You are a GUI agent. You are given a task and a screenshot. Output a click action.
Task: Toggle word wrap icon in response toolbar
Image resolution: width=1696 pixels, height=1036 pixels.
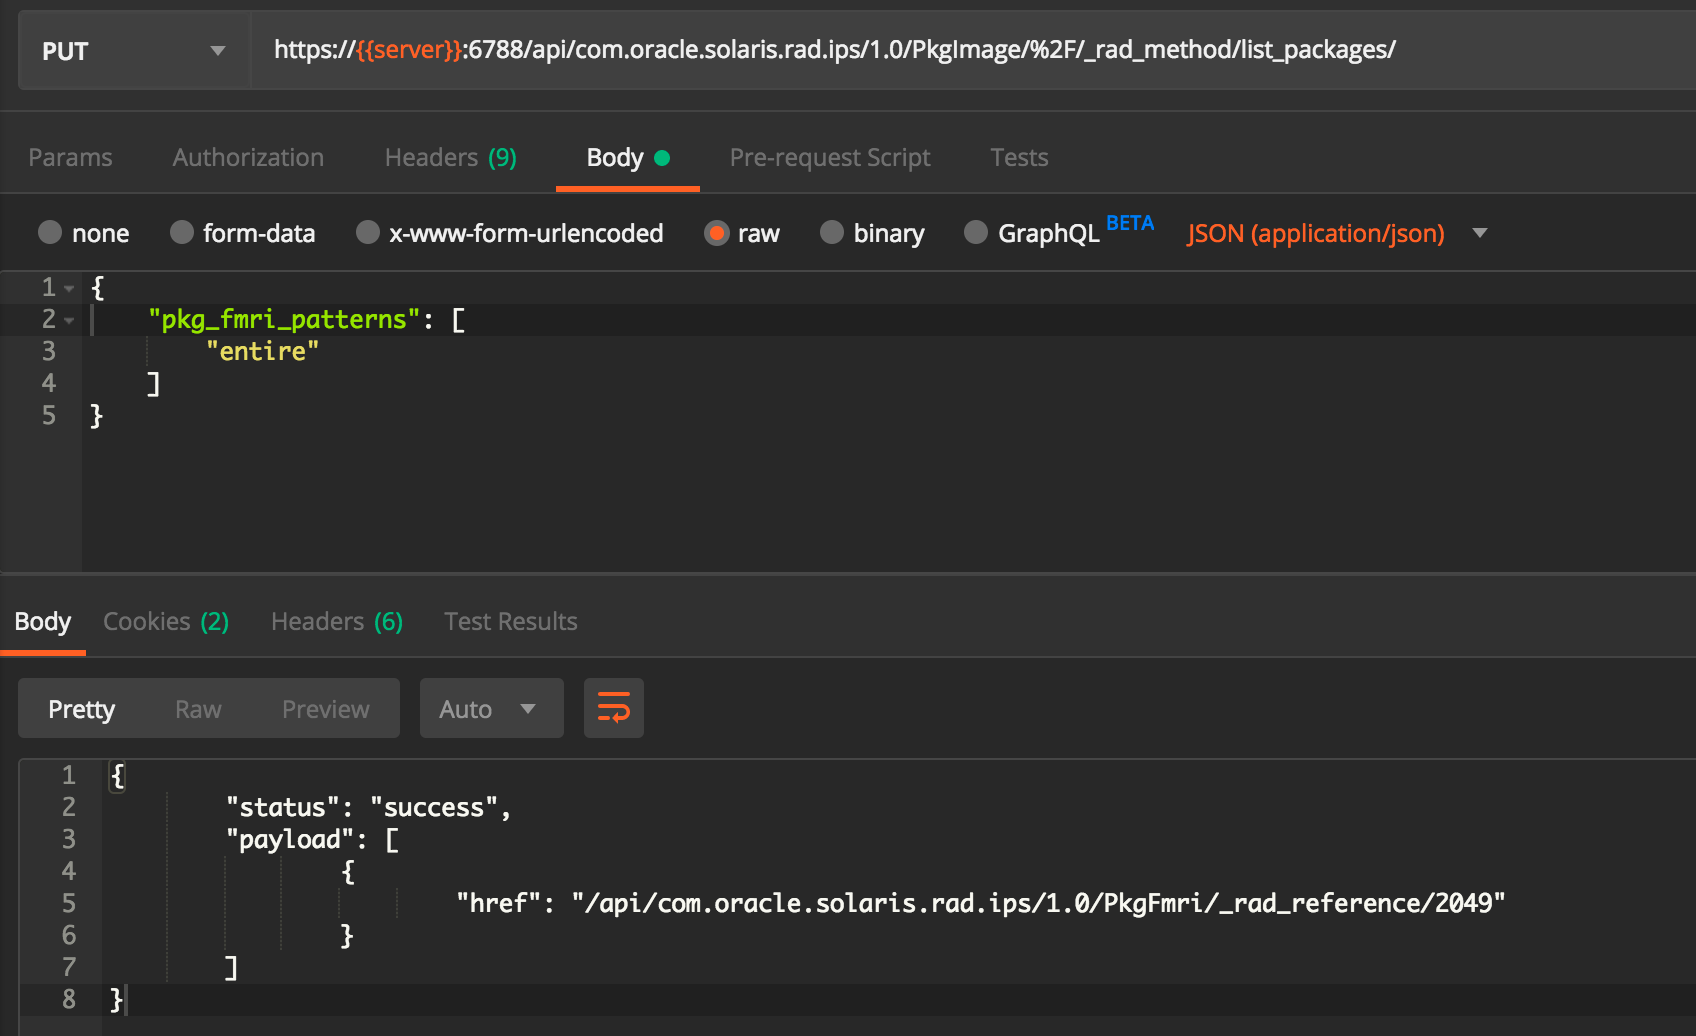(613, 708)
